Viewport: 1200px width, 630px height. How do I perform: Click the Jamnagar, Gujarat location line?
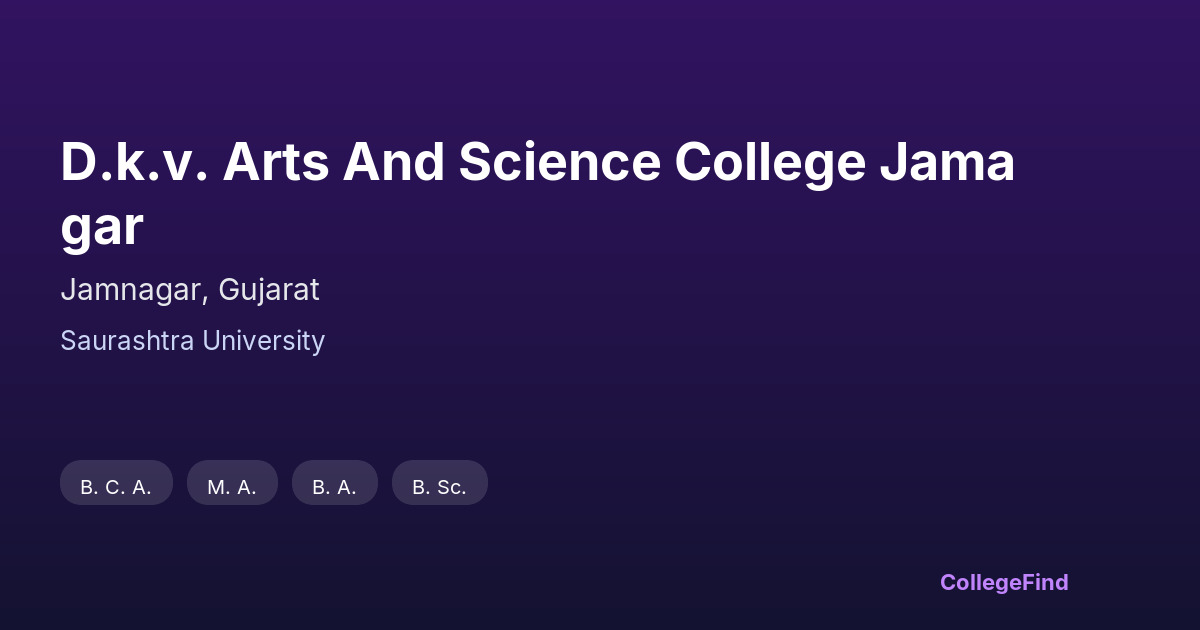pyautogui.click(x=190, y=290)
